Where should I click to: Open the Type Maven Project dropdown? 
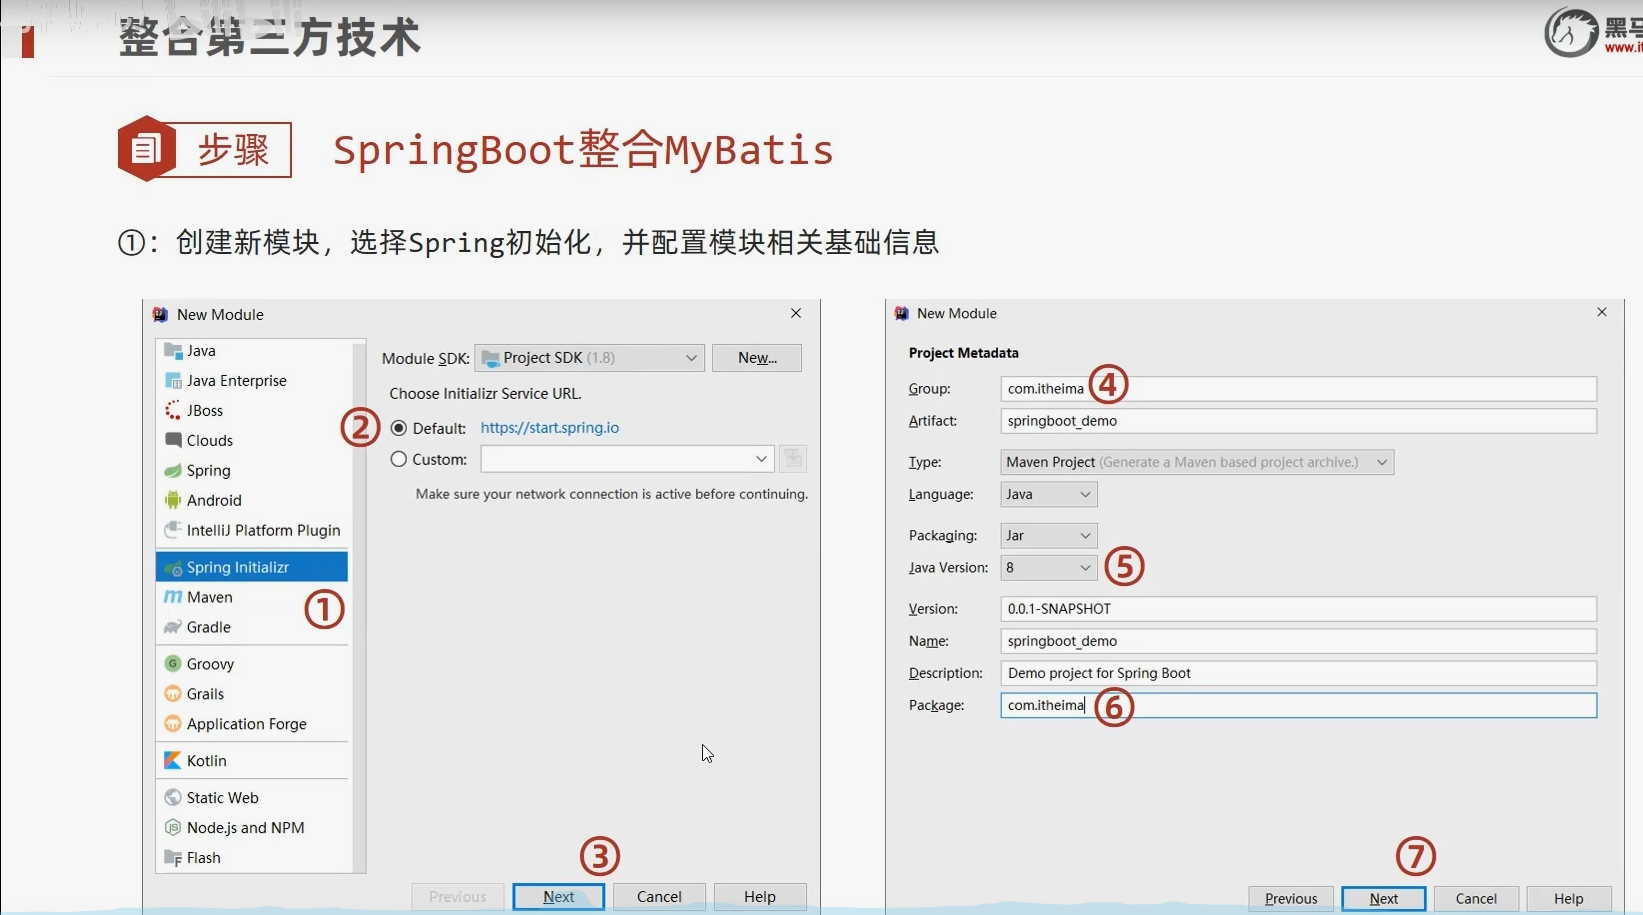[1197, 462]
